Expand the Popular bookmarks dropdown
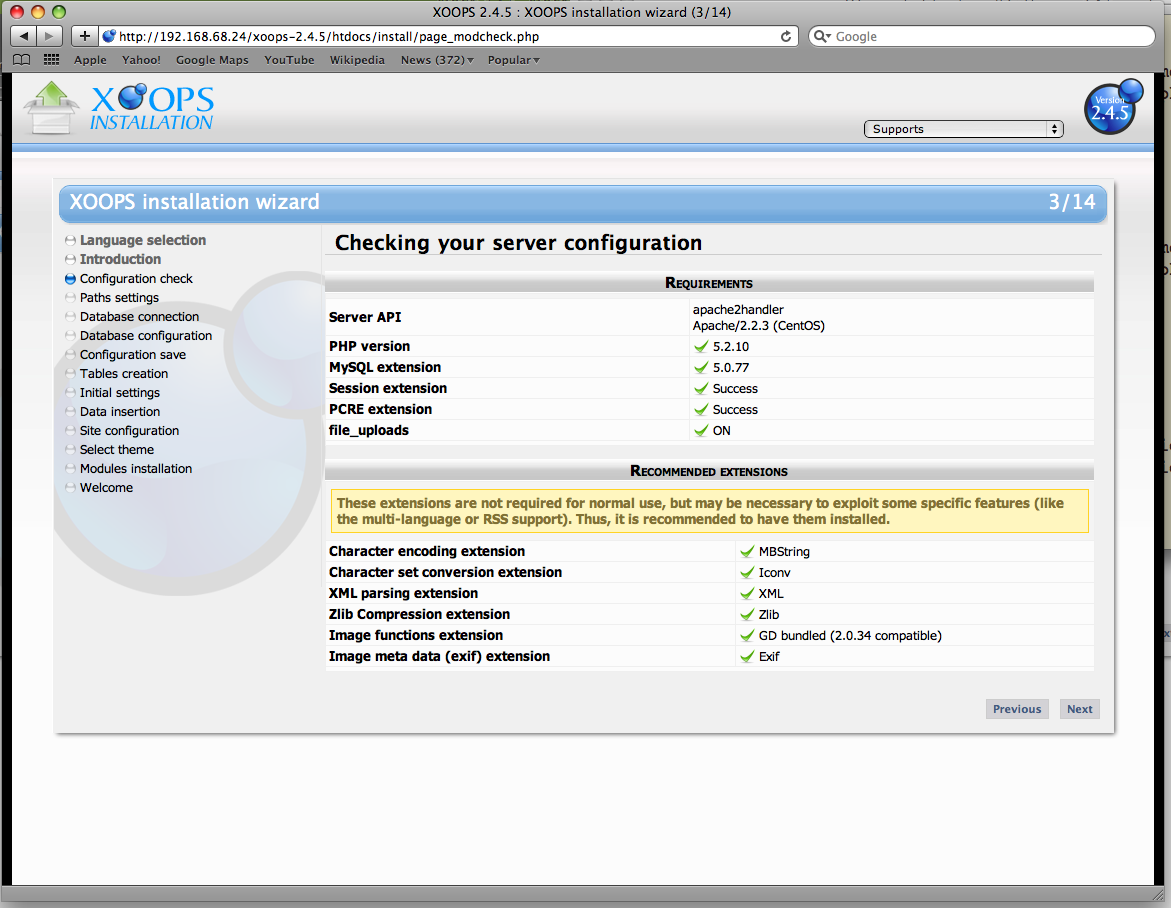 (x=513, y=60)
